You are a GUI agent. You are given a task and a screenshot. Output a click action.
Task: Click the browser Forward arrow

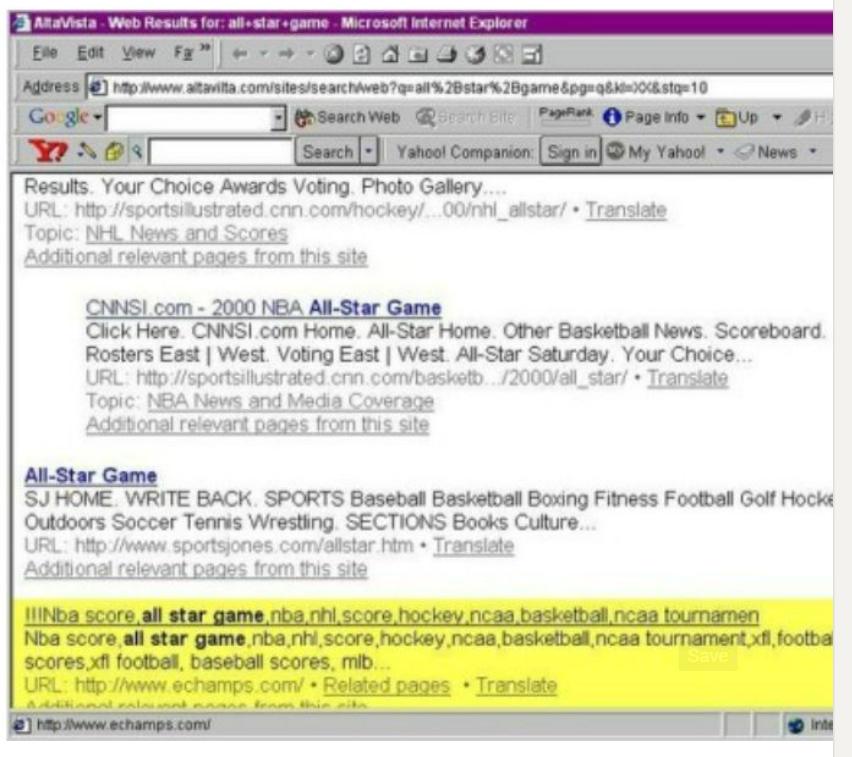click(286, 54)
